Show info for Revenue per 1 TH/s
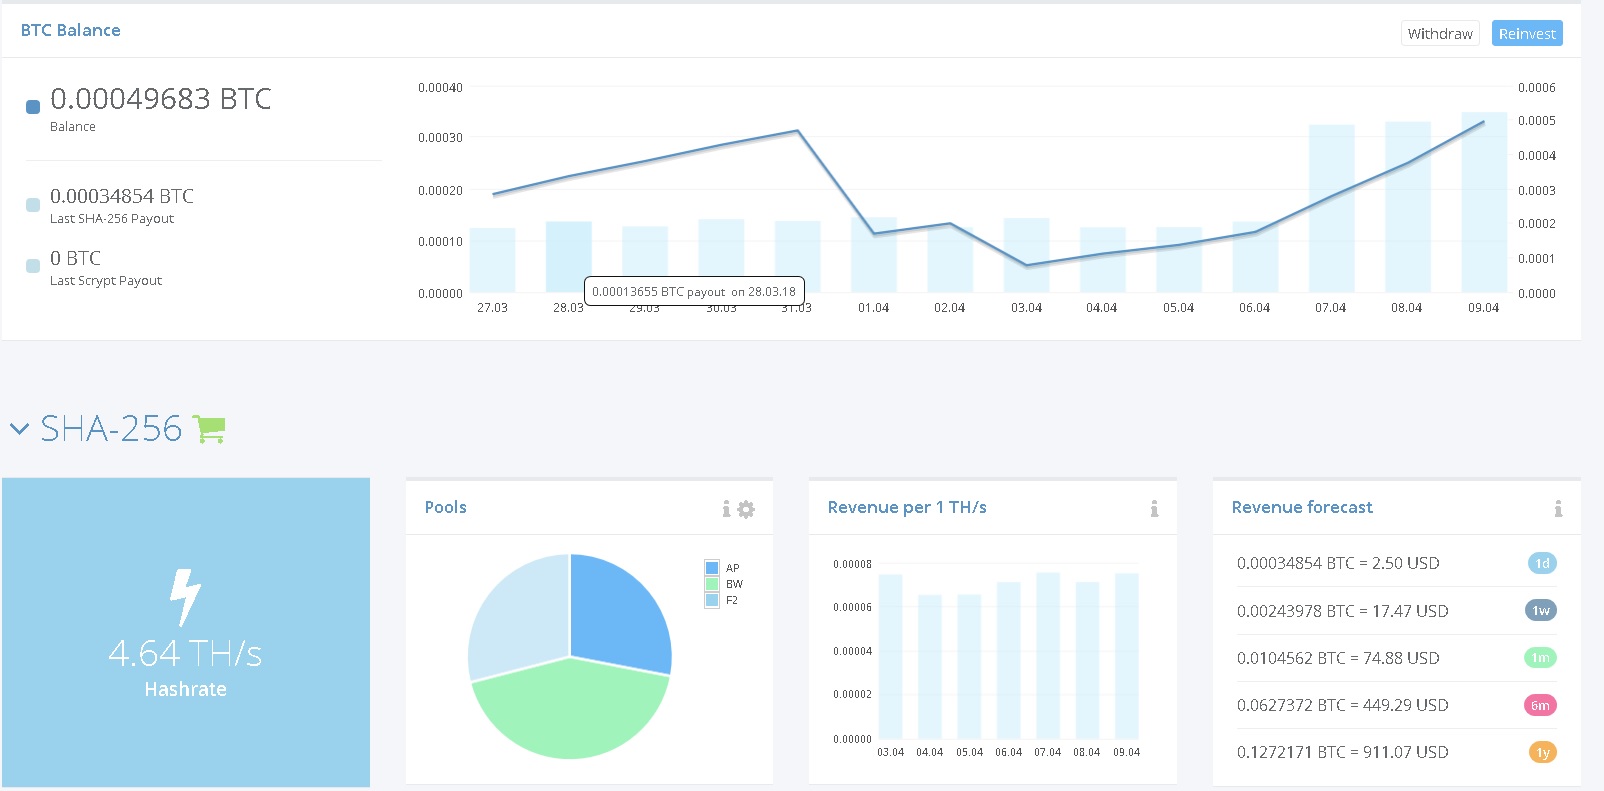Viewport: 1604px width, 791px height. 1154,509
